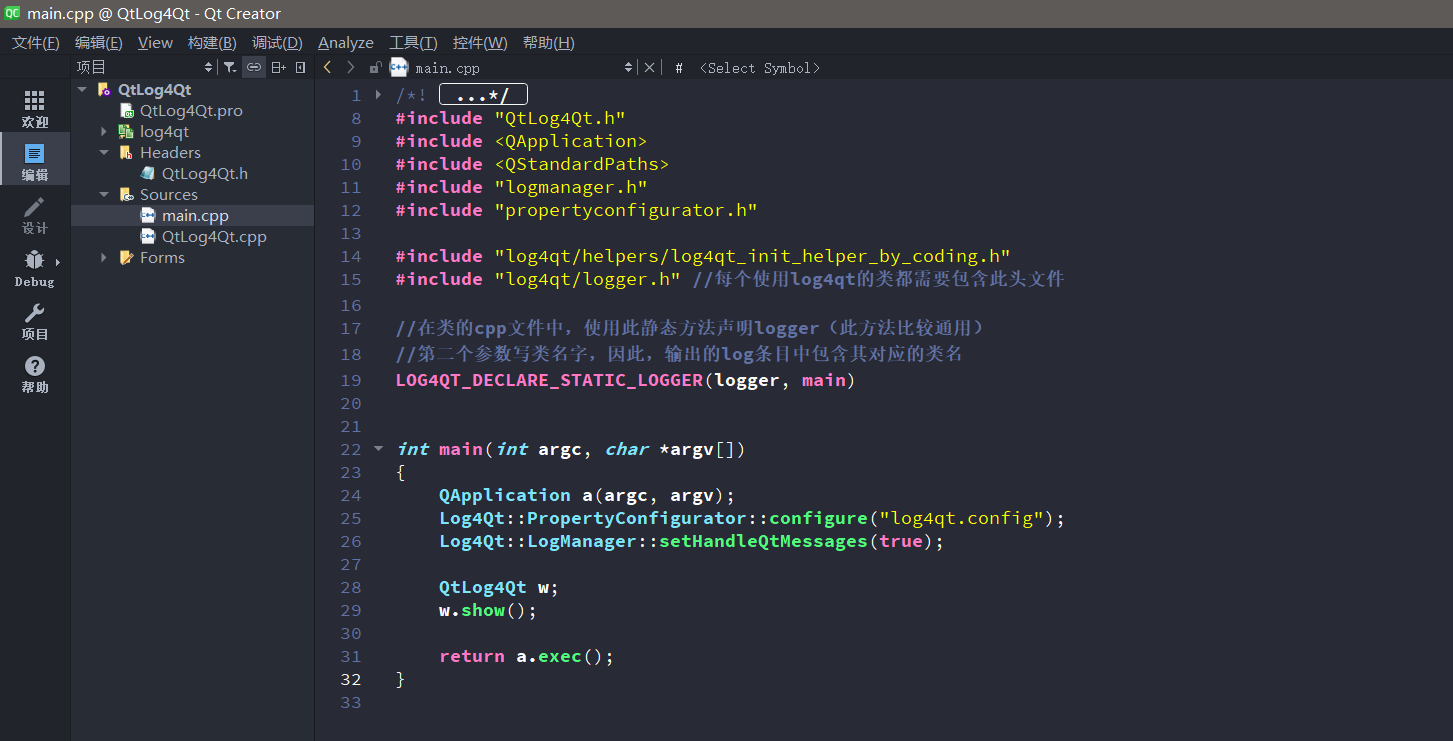The width and height of the screenshot is (1453, 741).
Task: Click "propertyconfigurator.h" on line 12
Action: (x=626, y=210)
